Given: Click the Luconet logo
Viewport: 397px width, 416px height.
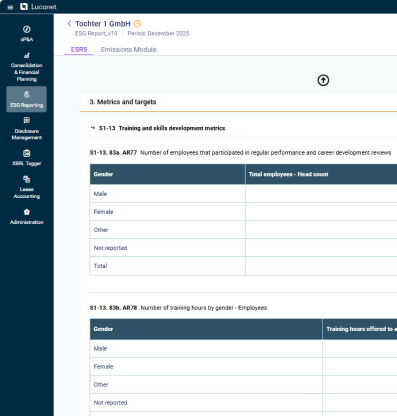Looking at the screenshot, I should (38, 7).
